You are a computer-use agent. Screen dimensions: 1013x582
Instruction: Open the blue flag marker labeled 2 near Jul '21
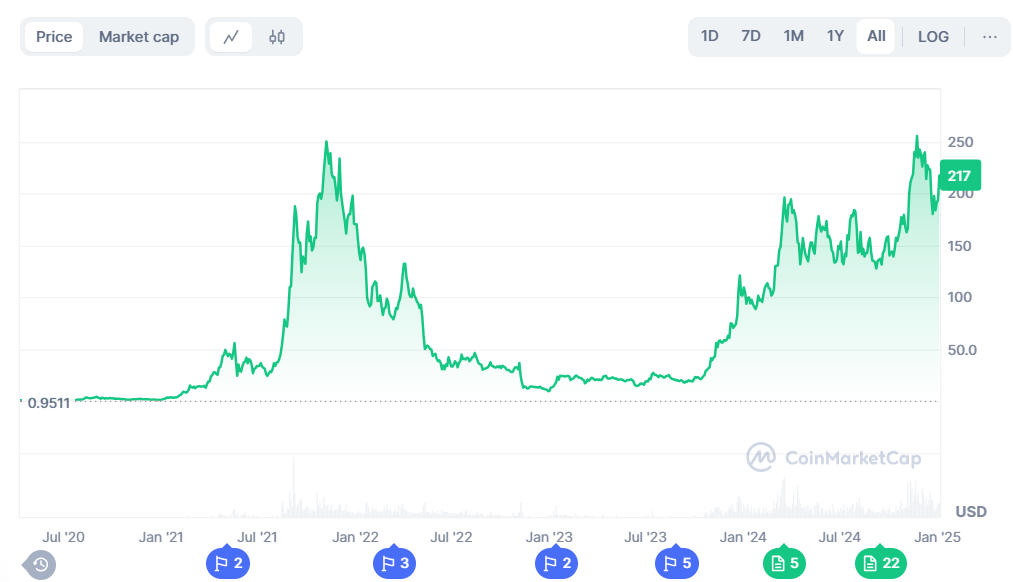228,563
